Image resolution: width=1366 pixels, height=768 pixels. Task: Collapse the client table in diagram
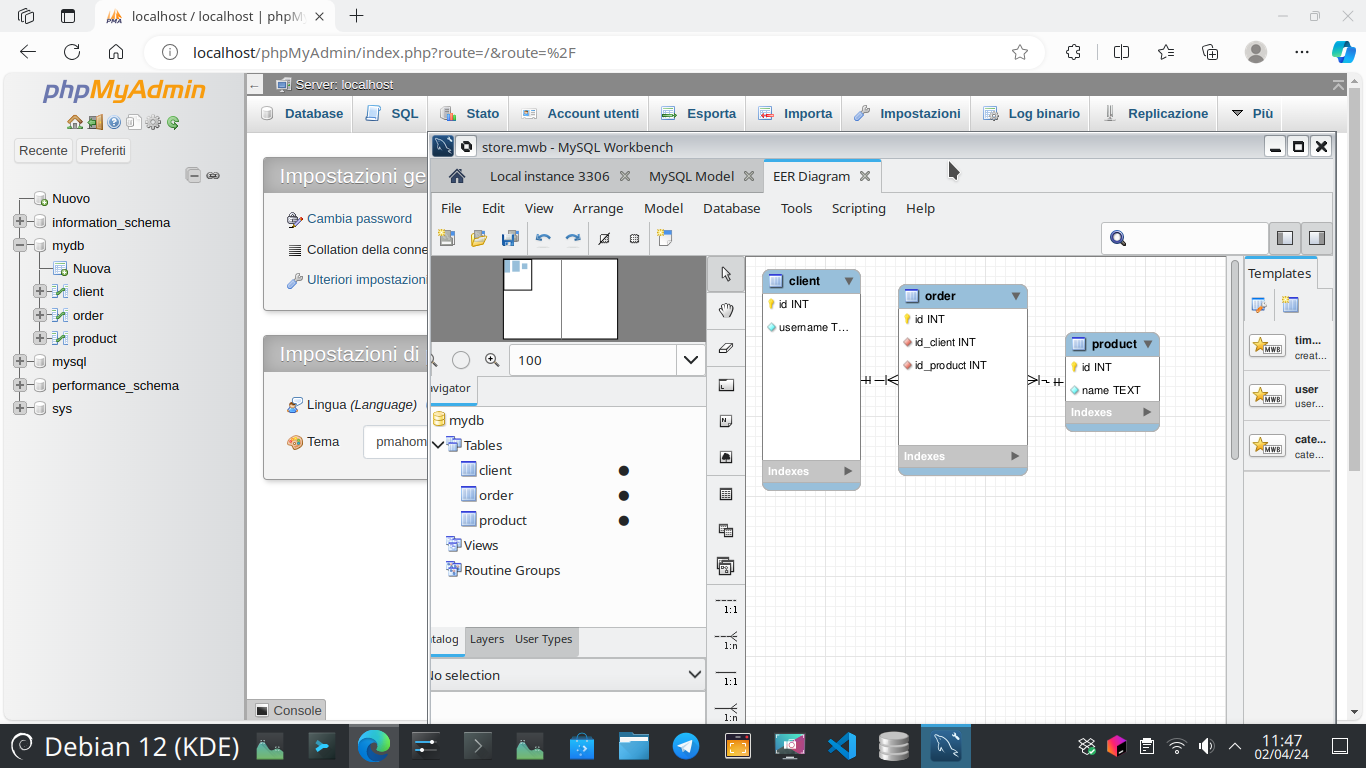[849, 281]
